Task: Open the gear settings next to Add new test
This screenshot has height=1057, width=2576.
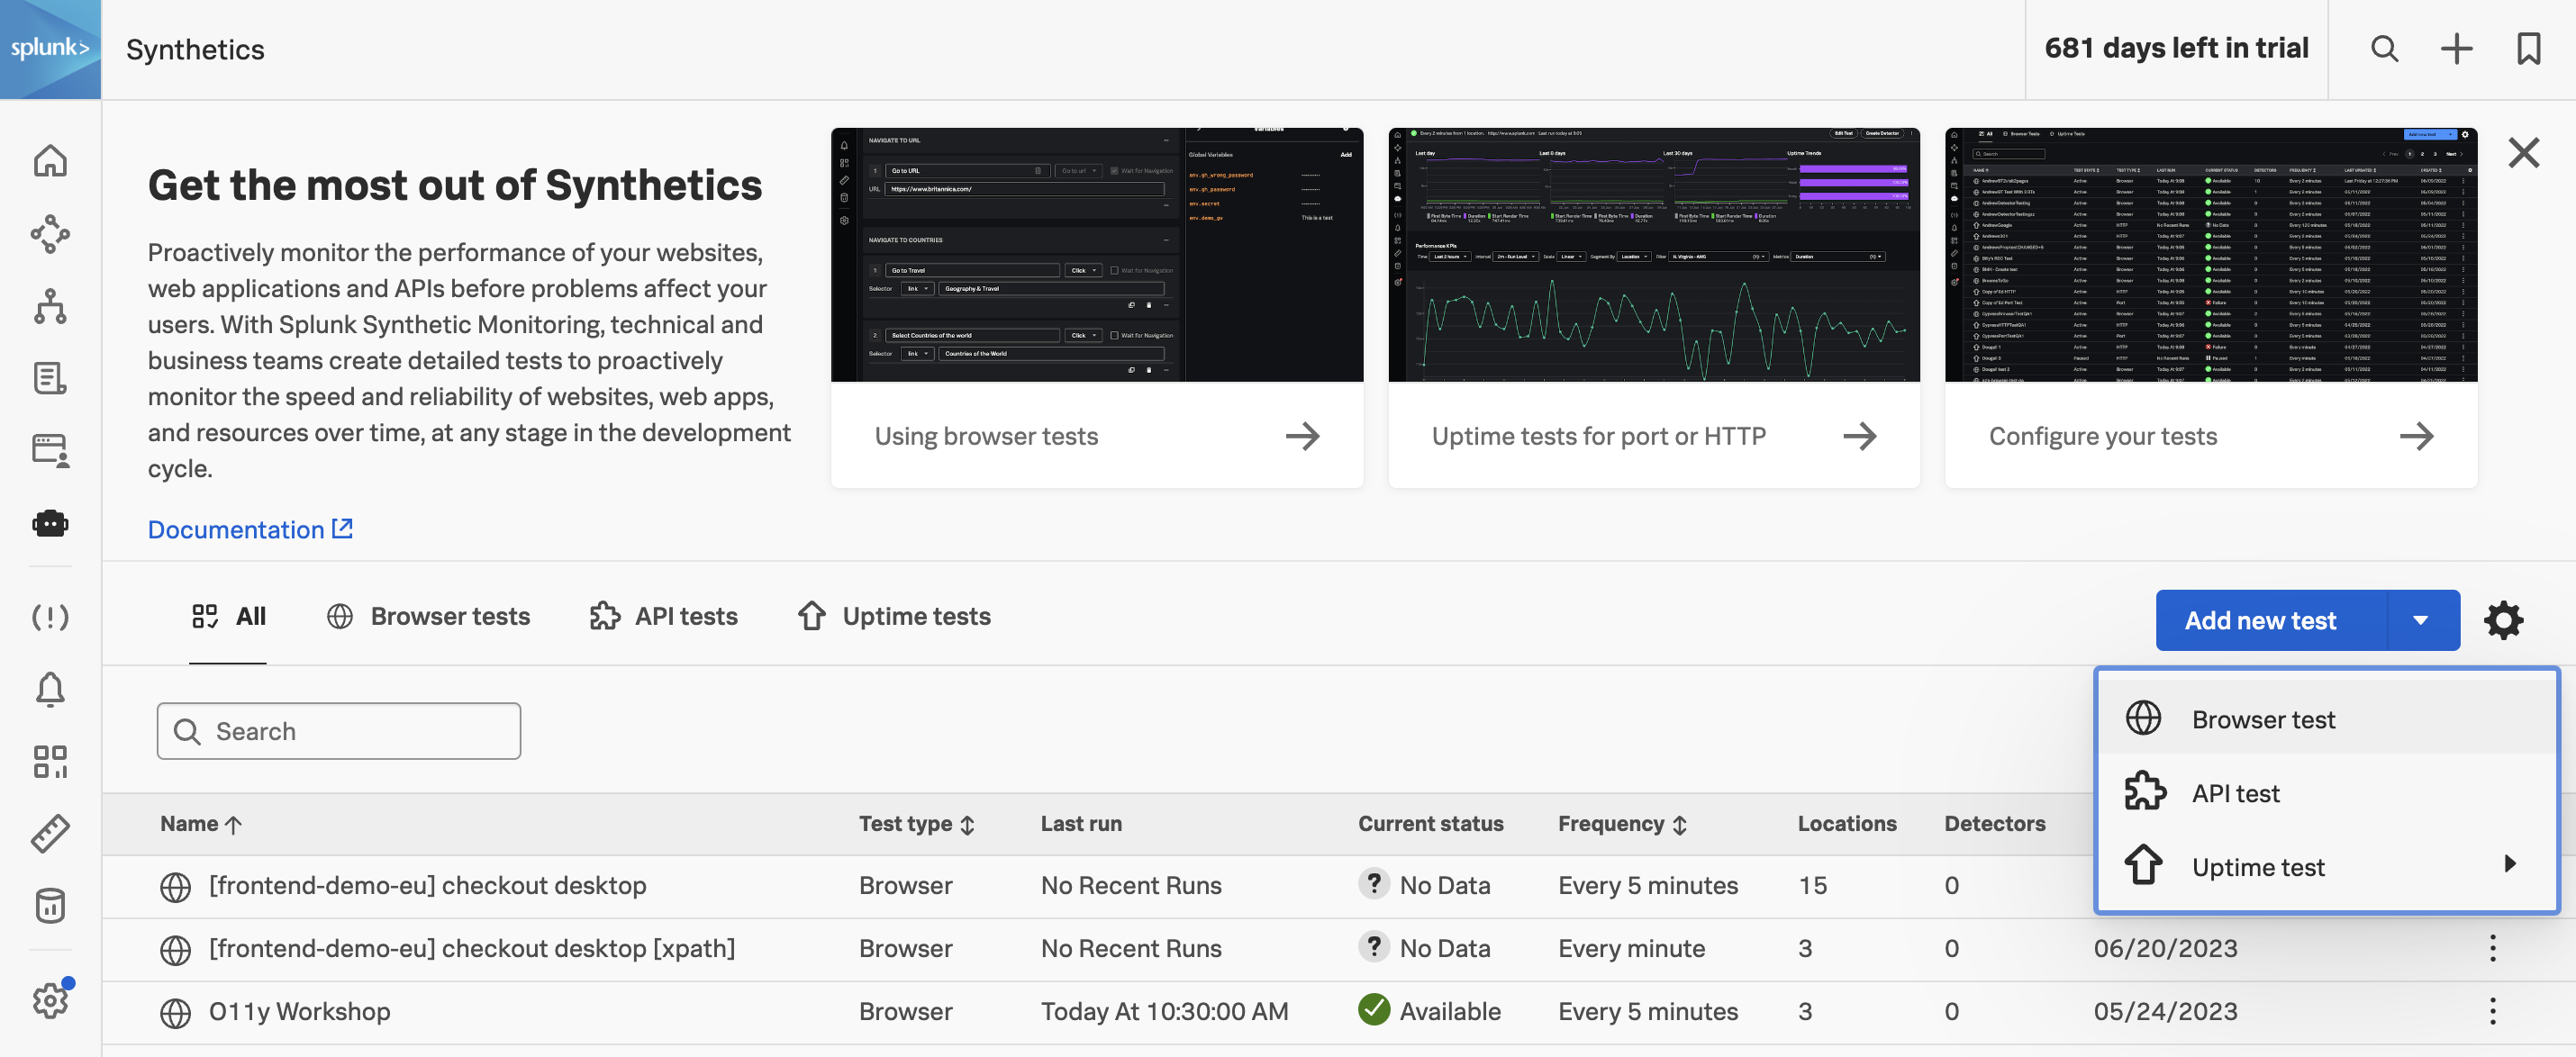Action: point(2503,620)
